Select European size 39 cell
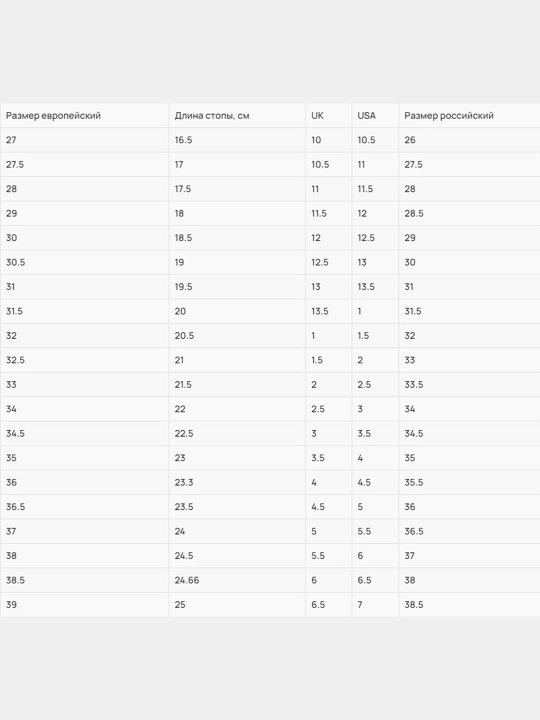This screenshot has width=540, height=720. pyautogui.click(x=84, y=604)
